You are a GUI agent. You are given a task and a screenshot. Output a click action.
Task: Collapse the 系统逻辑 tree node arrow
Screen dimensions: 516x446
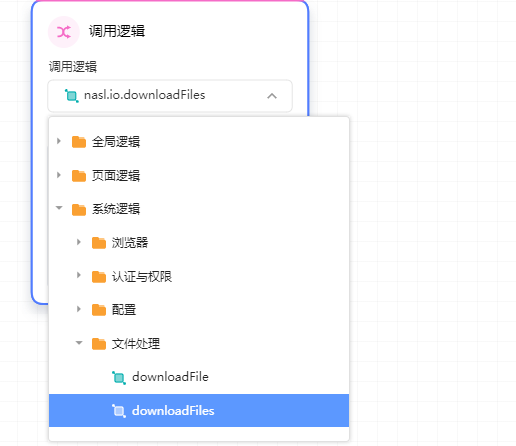[x=59, y=208]
